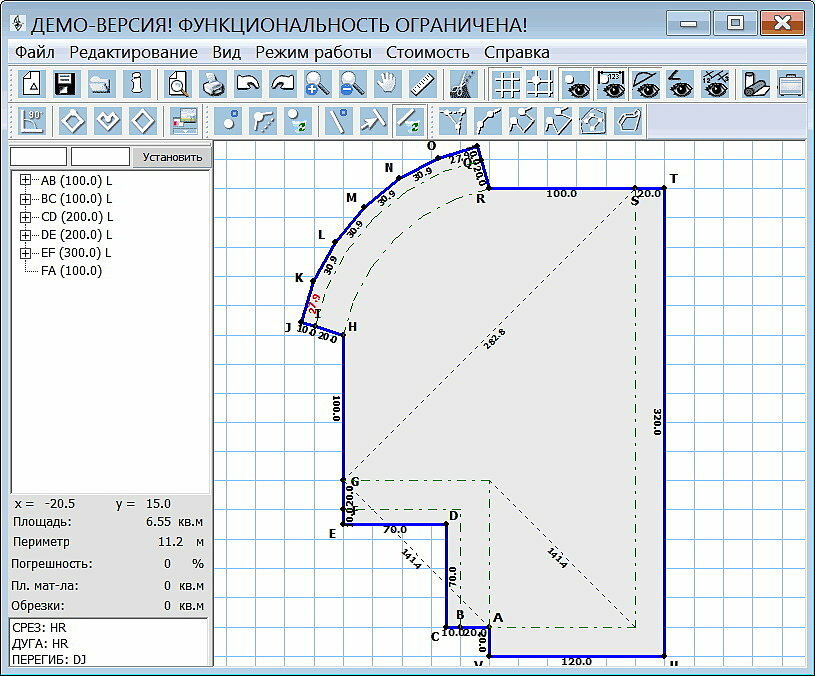815x676 pixels.
Task: Select the first zigzag polyline tool
Action: point(522,121)
